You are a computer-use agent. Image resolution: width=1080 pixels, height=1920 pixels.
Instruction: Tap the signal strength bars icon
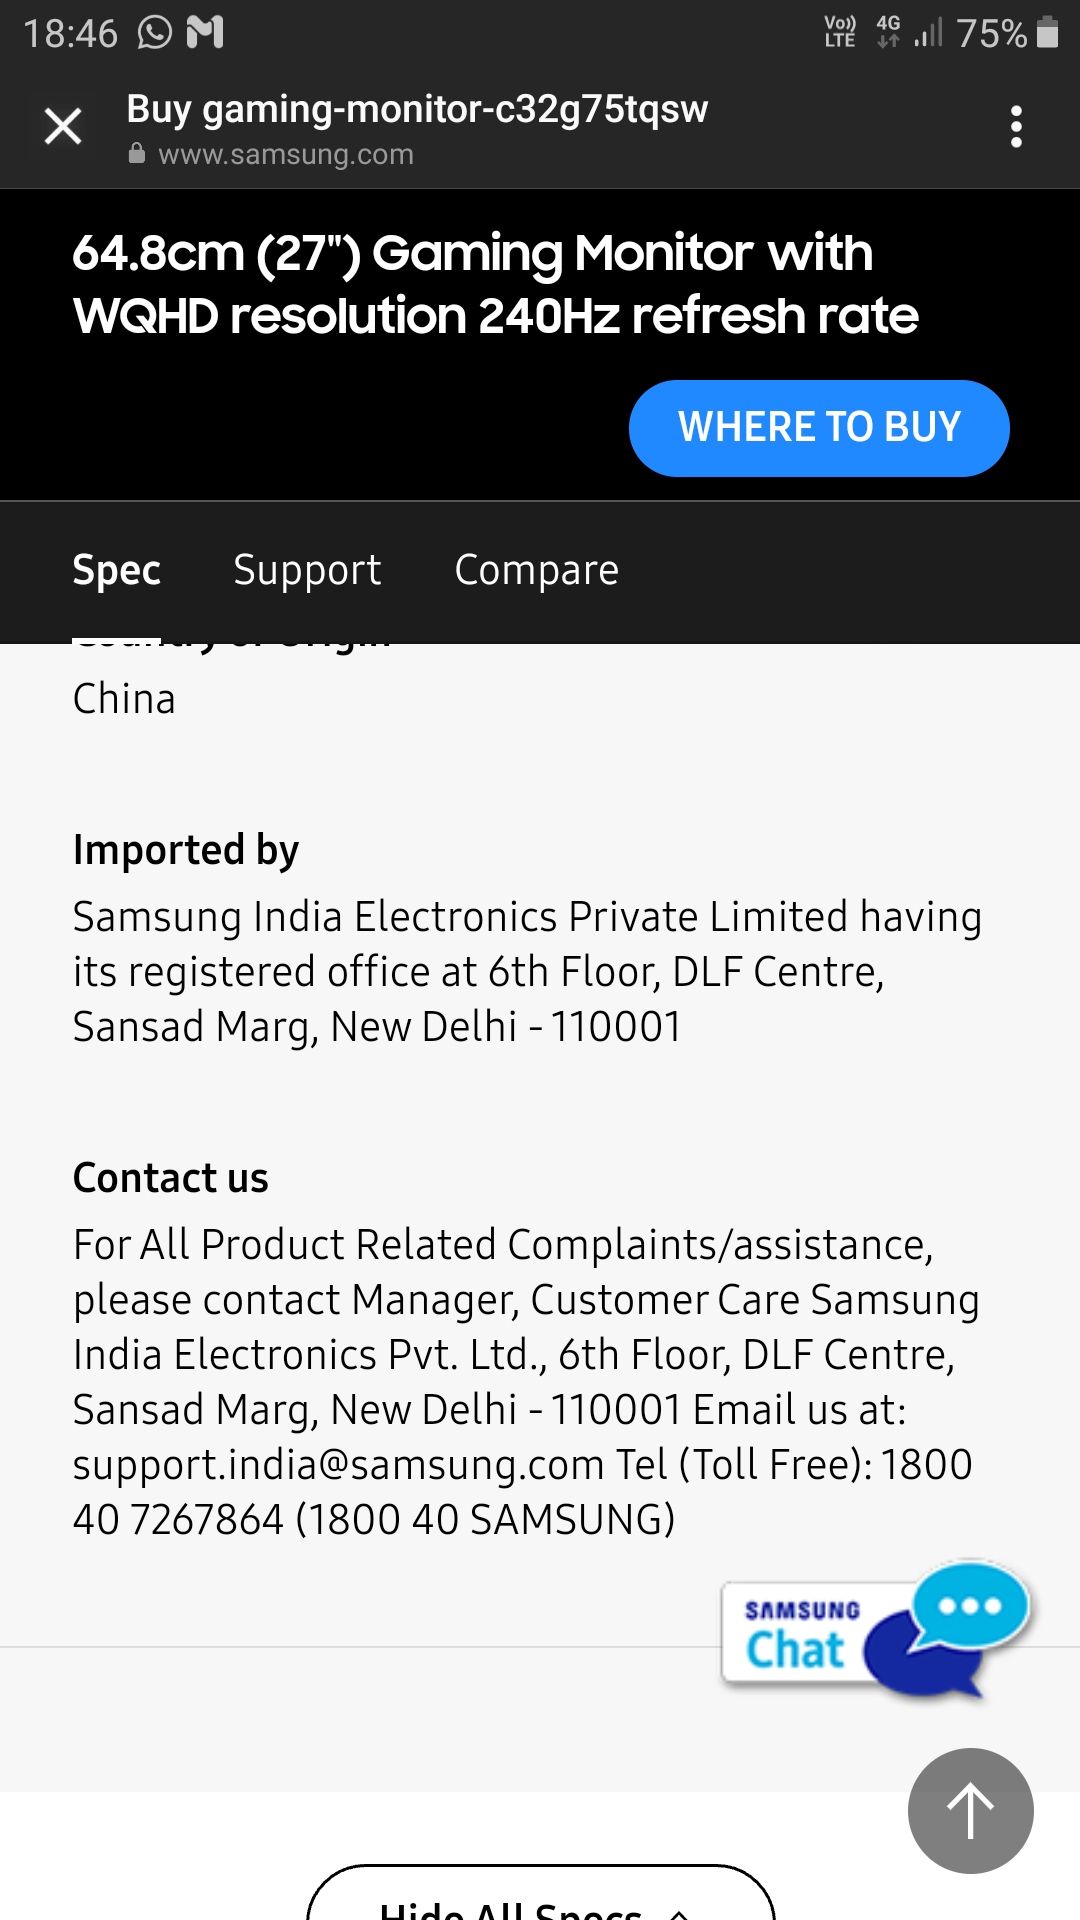929,32
